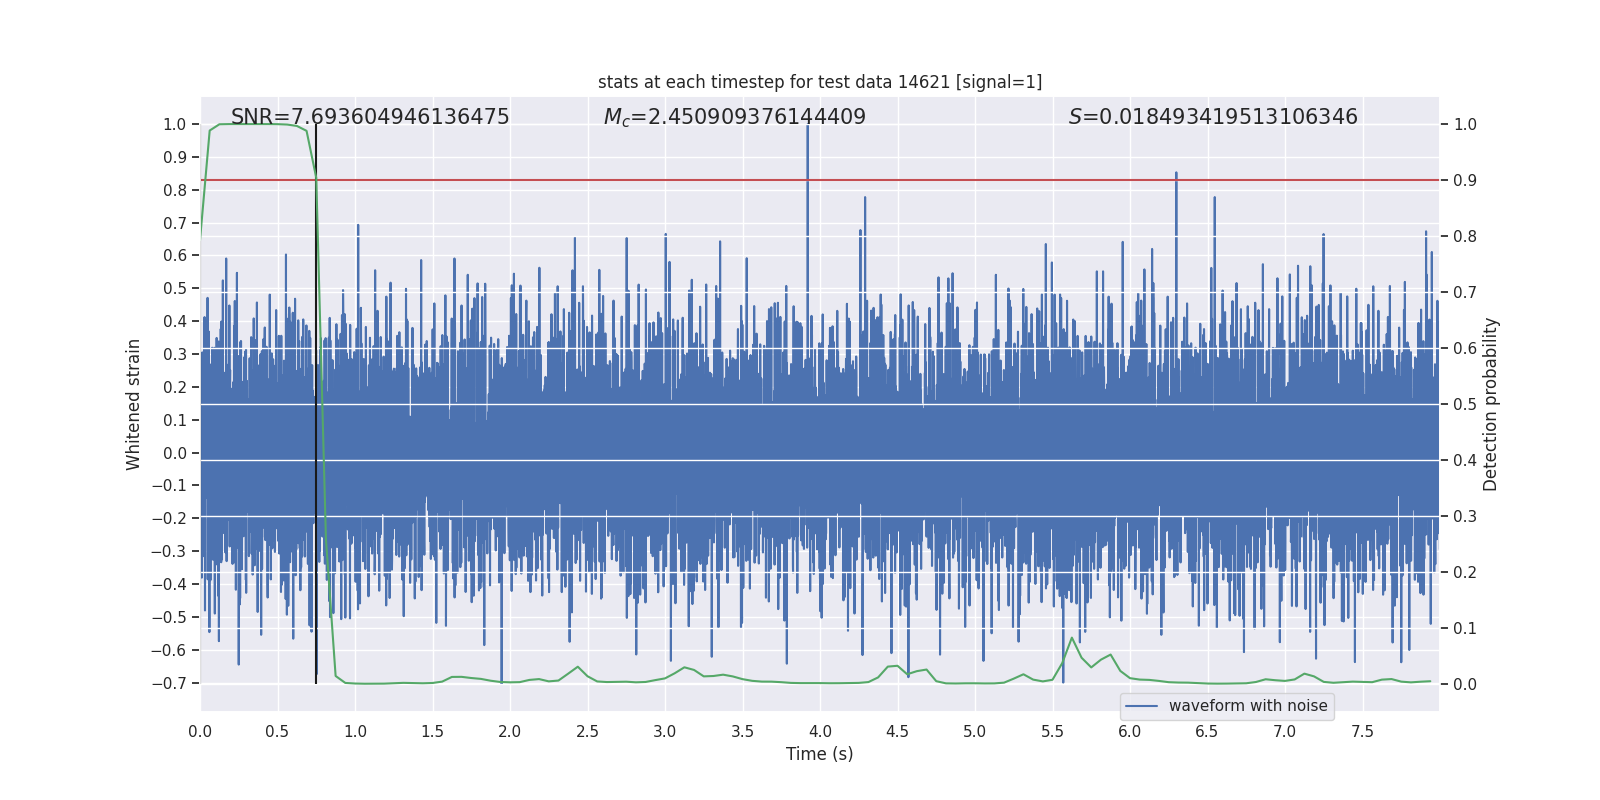
Task: Select the SNR value annotation text
Action: click(370, 117)
